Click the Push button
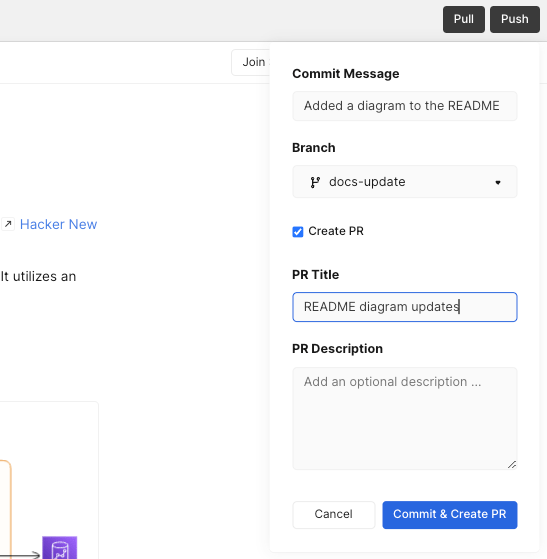The image size is (547, 559). [x=515, y=19]
